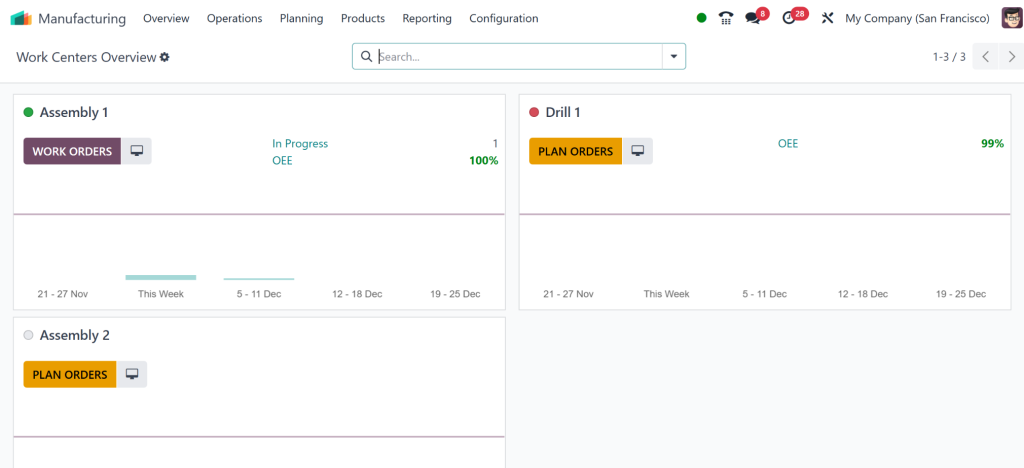The width and height of the screenshot is (1024, 468).
Task: Go to next page arrow
Action: pyautogui.click(x=1012, y=57)
